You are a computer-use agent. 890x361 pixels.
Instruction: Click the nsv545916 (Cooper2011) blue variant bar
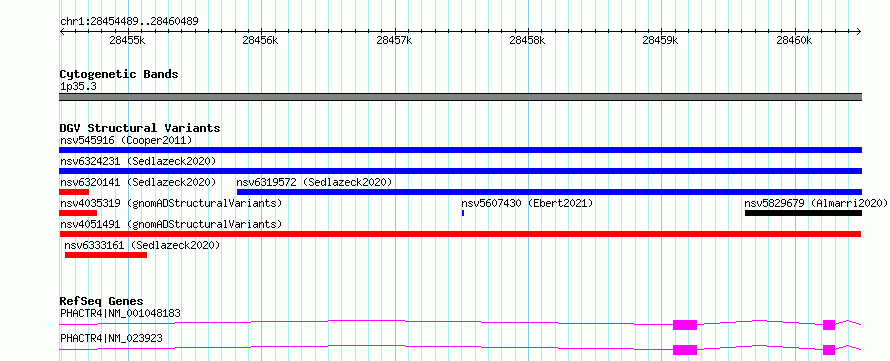coord(460,150)
